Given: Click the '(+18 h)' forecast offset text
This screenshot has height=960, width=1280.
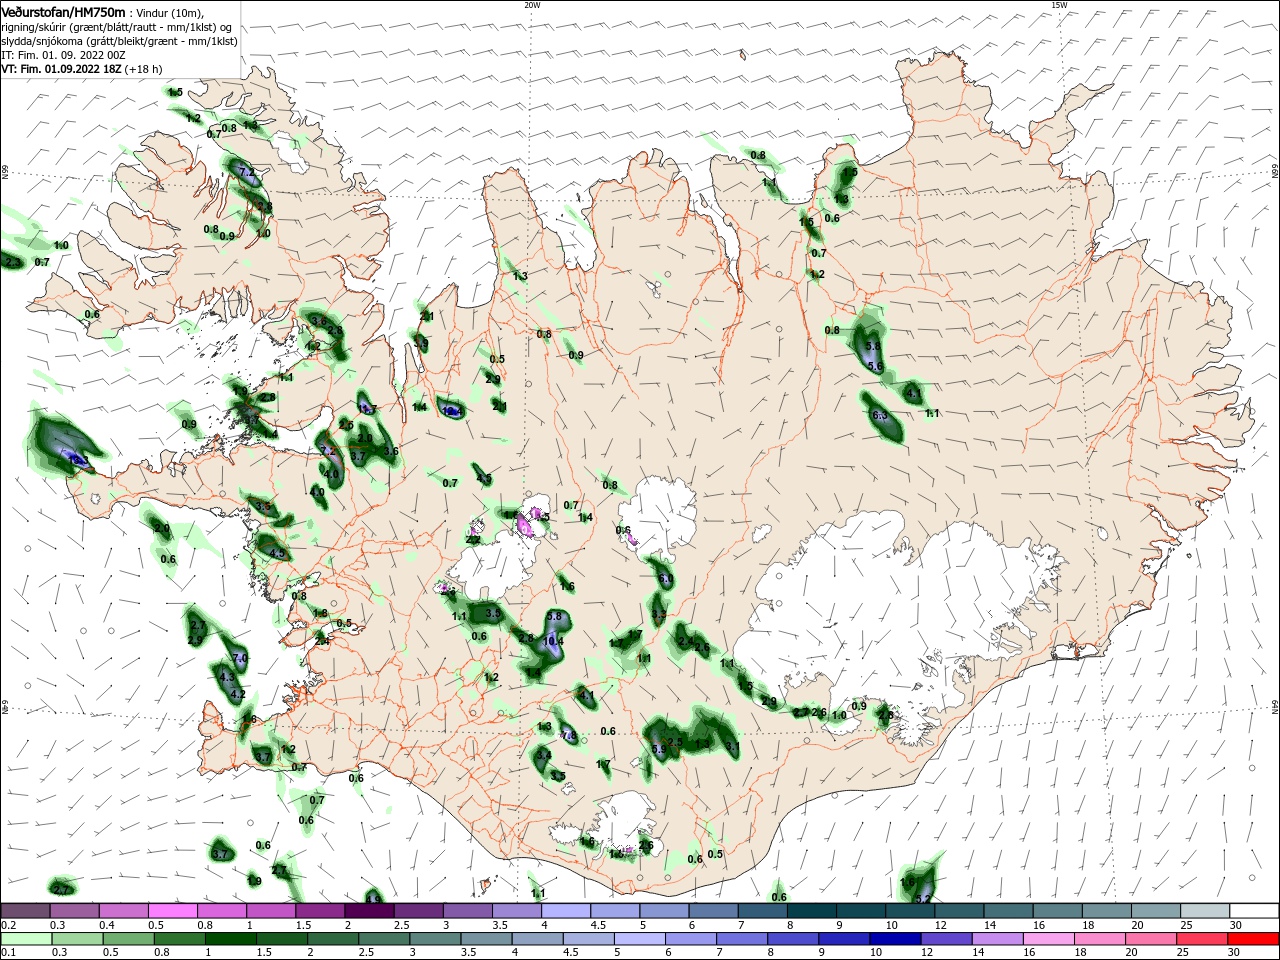Looking at the screenshot, I should coord(144,69).
